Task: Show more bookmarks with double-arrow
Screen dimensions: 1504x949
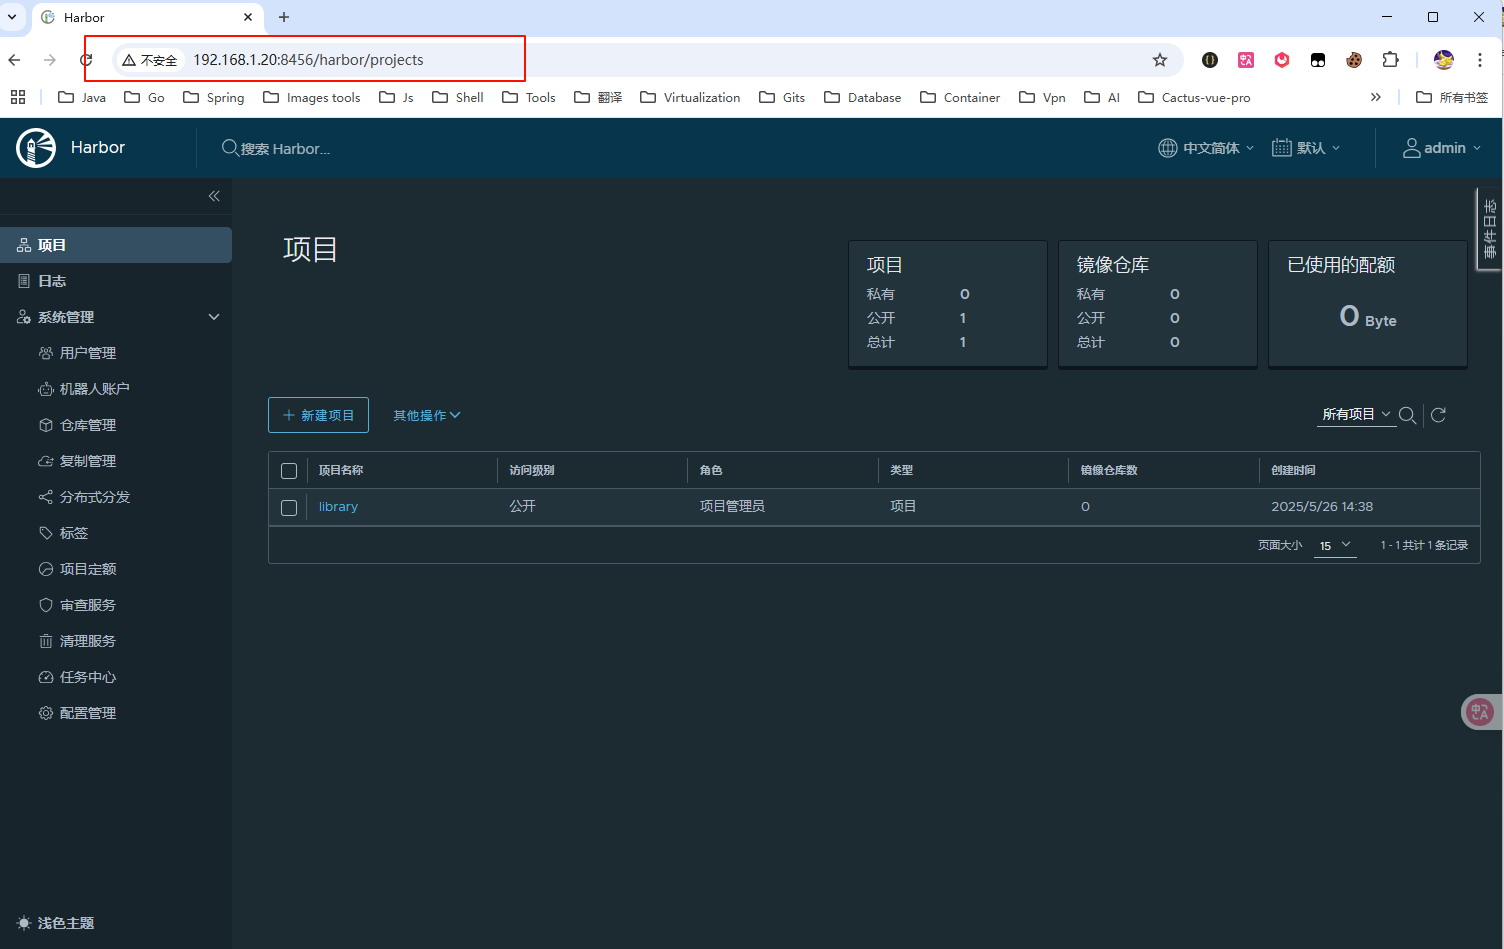Action: (1376, 97)
